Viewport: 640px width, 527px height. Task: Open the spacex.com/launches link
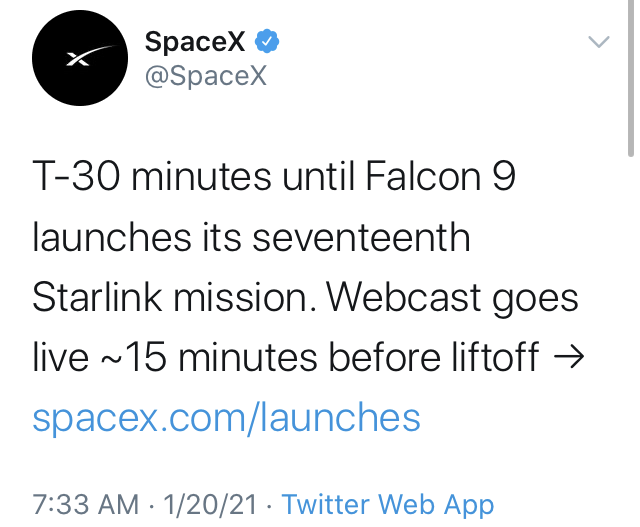pos(227,418)
